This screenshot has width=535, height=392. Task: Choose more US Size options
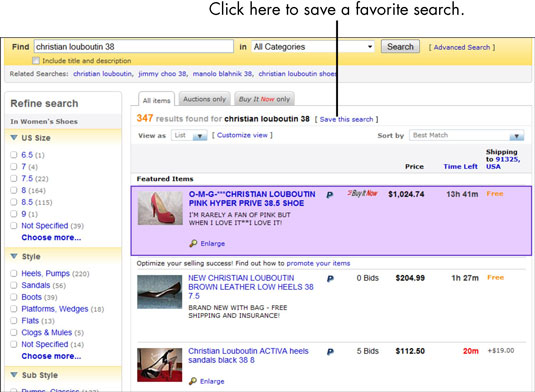pyautogui.click(x=51, y=237)
